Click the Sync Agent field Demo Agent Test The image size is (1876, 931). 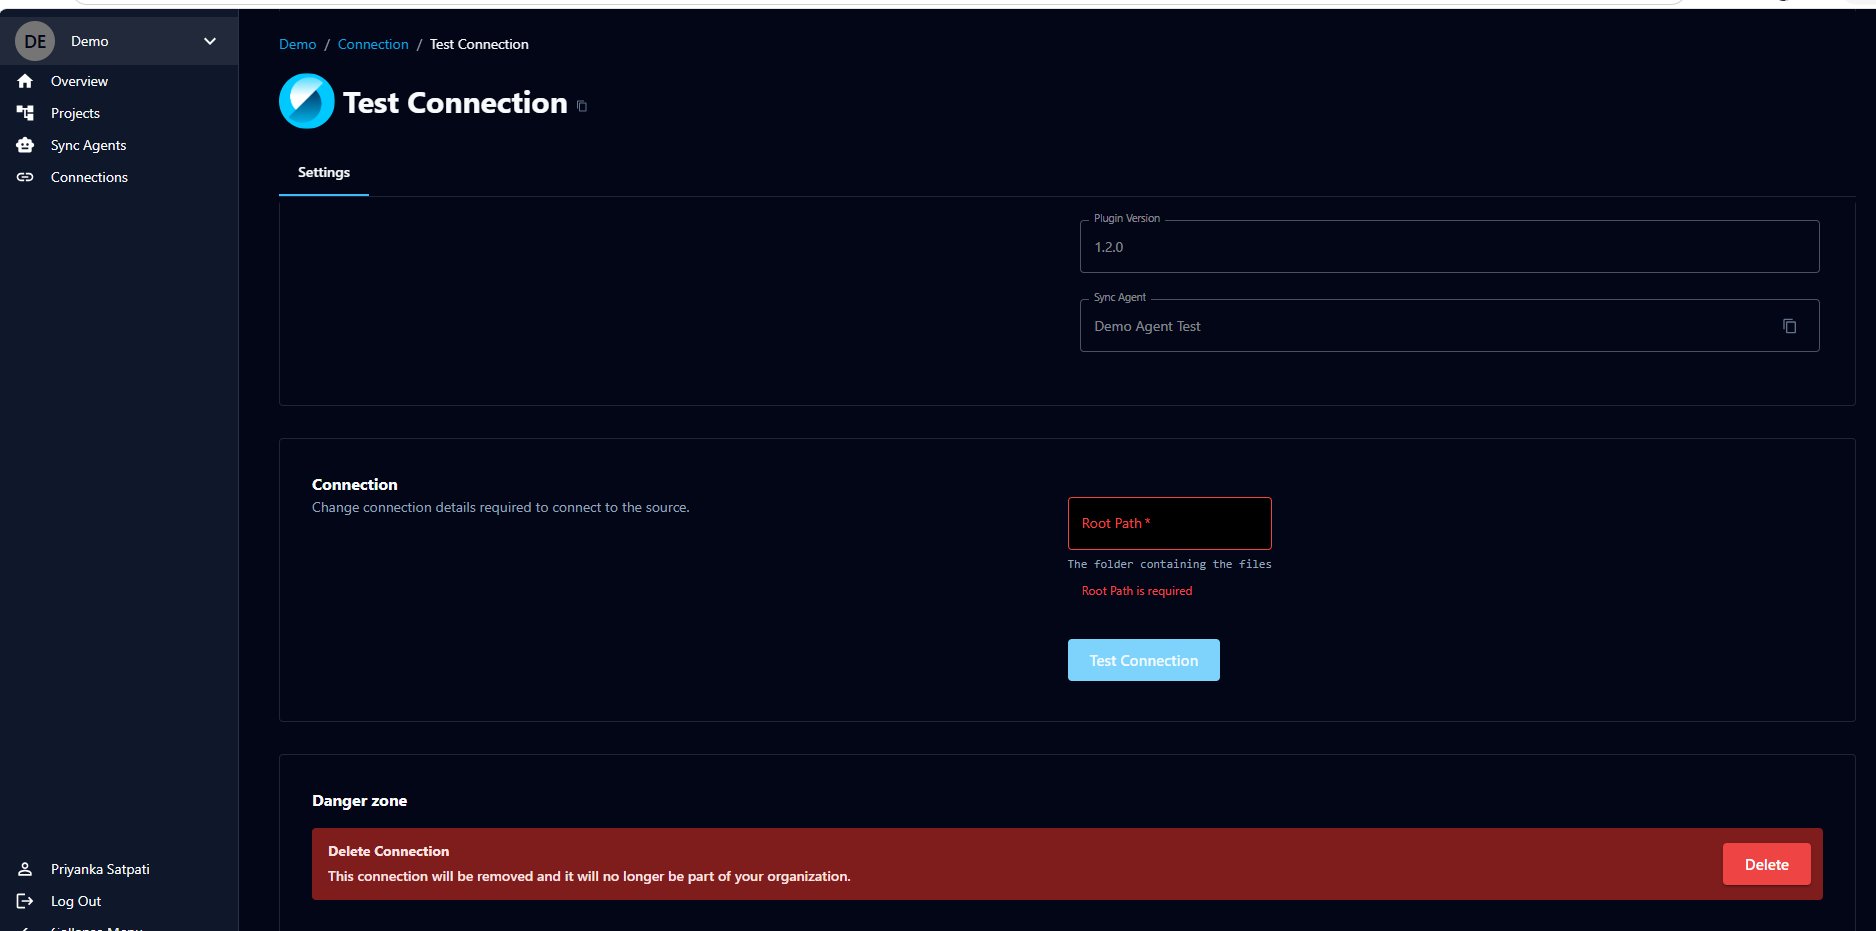[1449, 325]
